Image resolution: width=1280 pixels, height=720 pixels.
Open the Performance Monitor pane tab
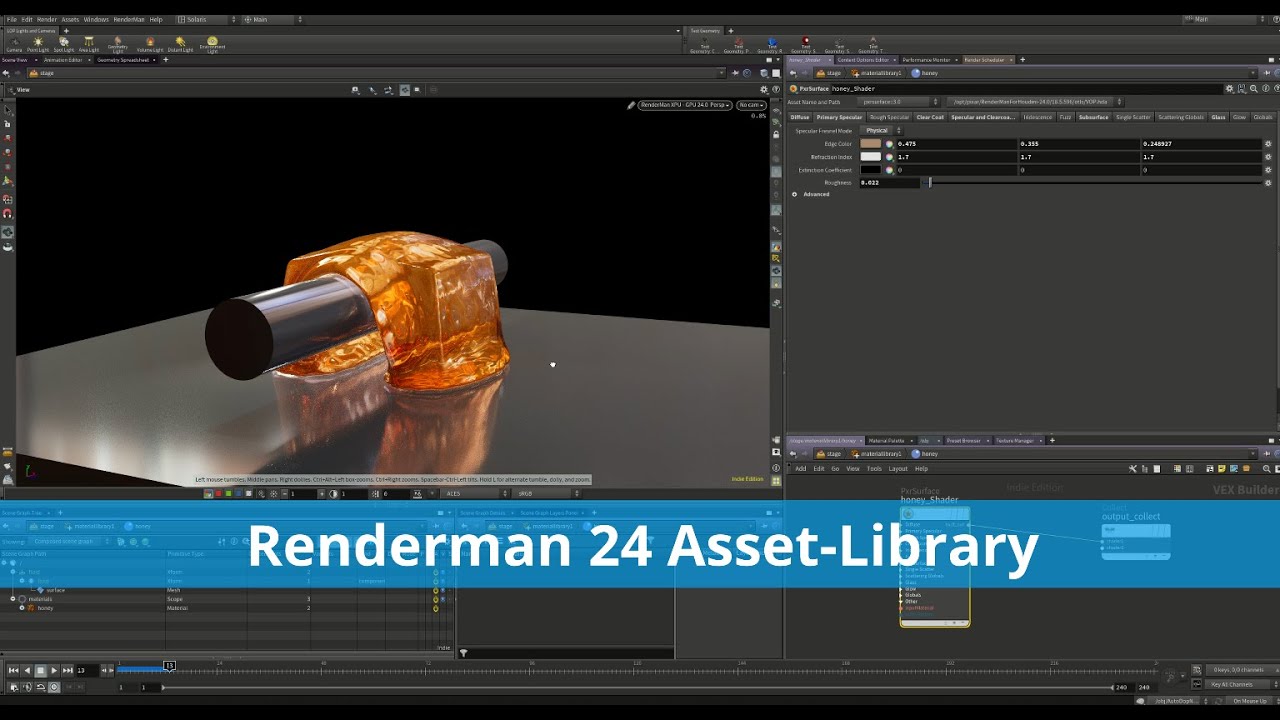[x=926, y=60]
